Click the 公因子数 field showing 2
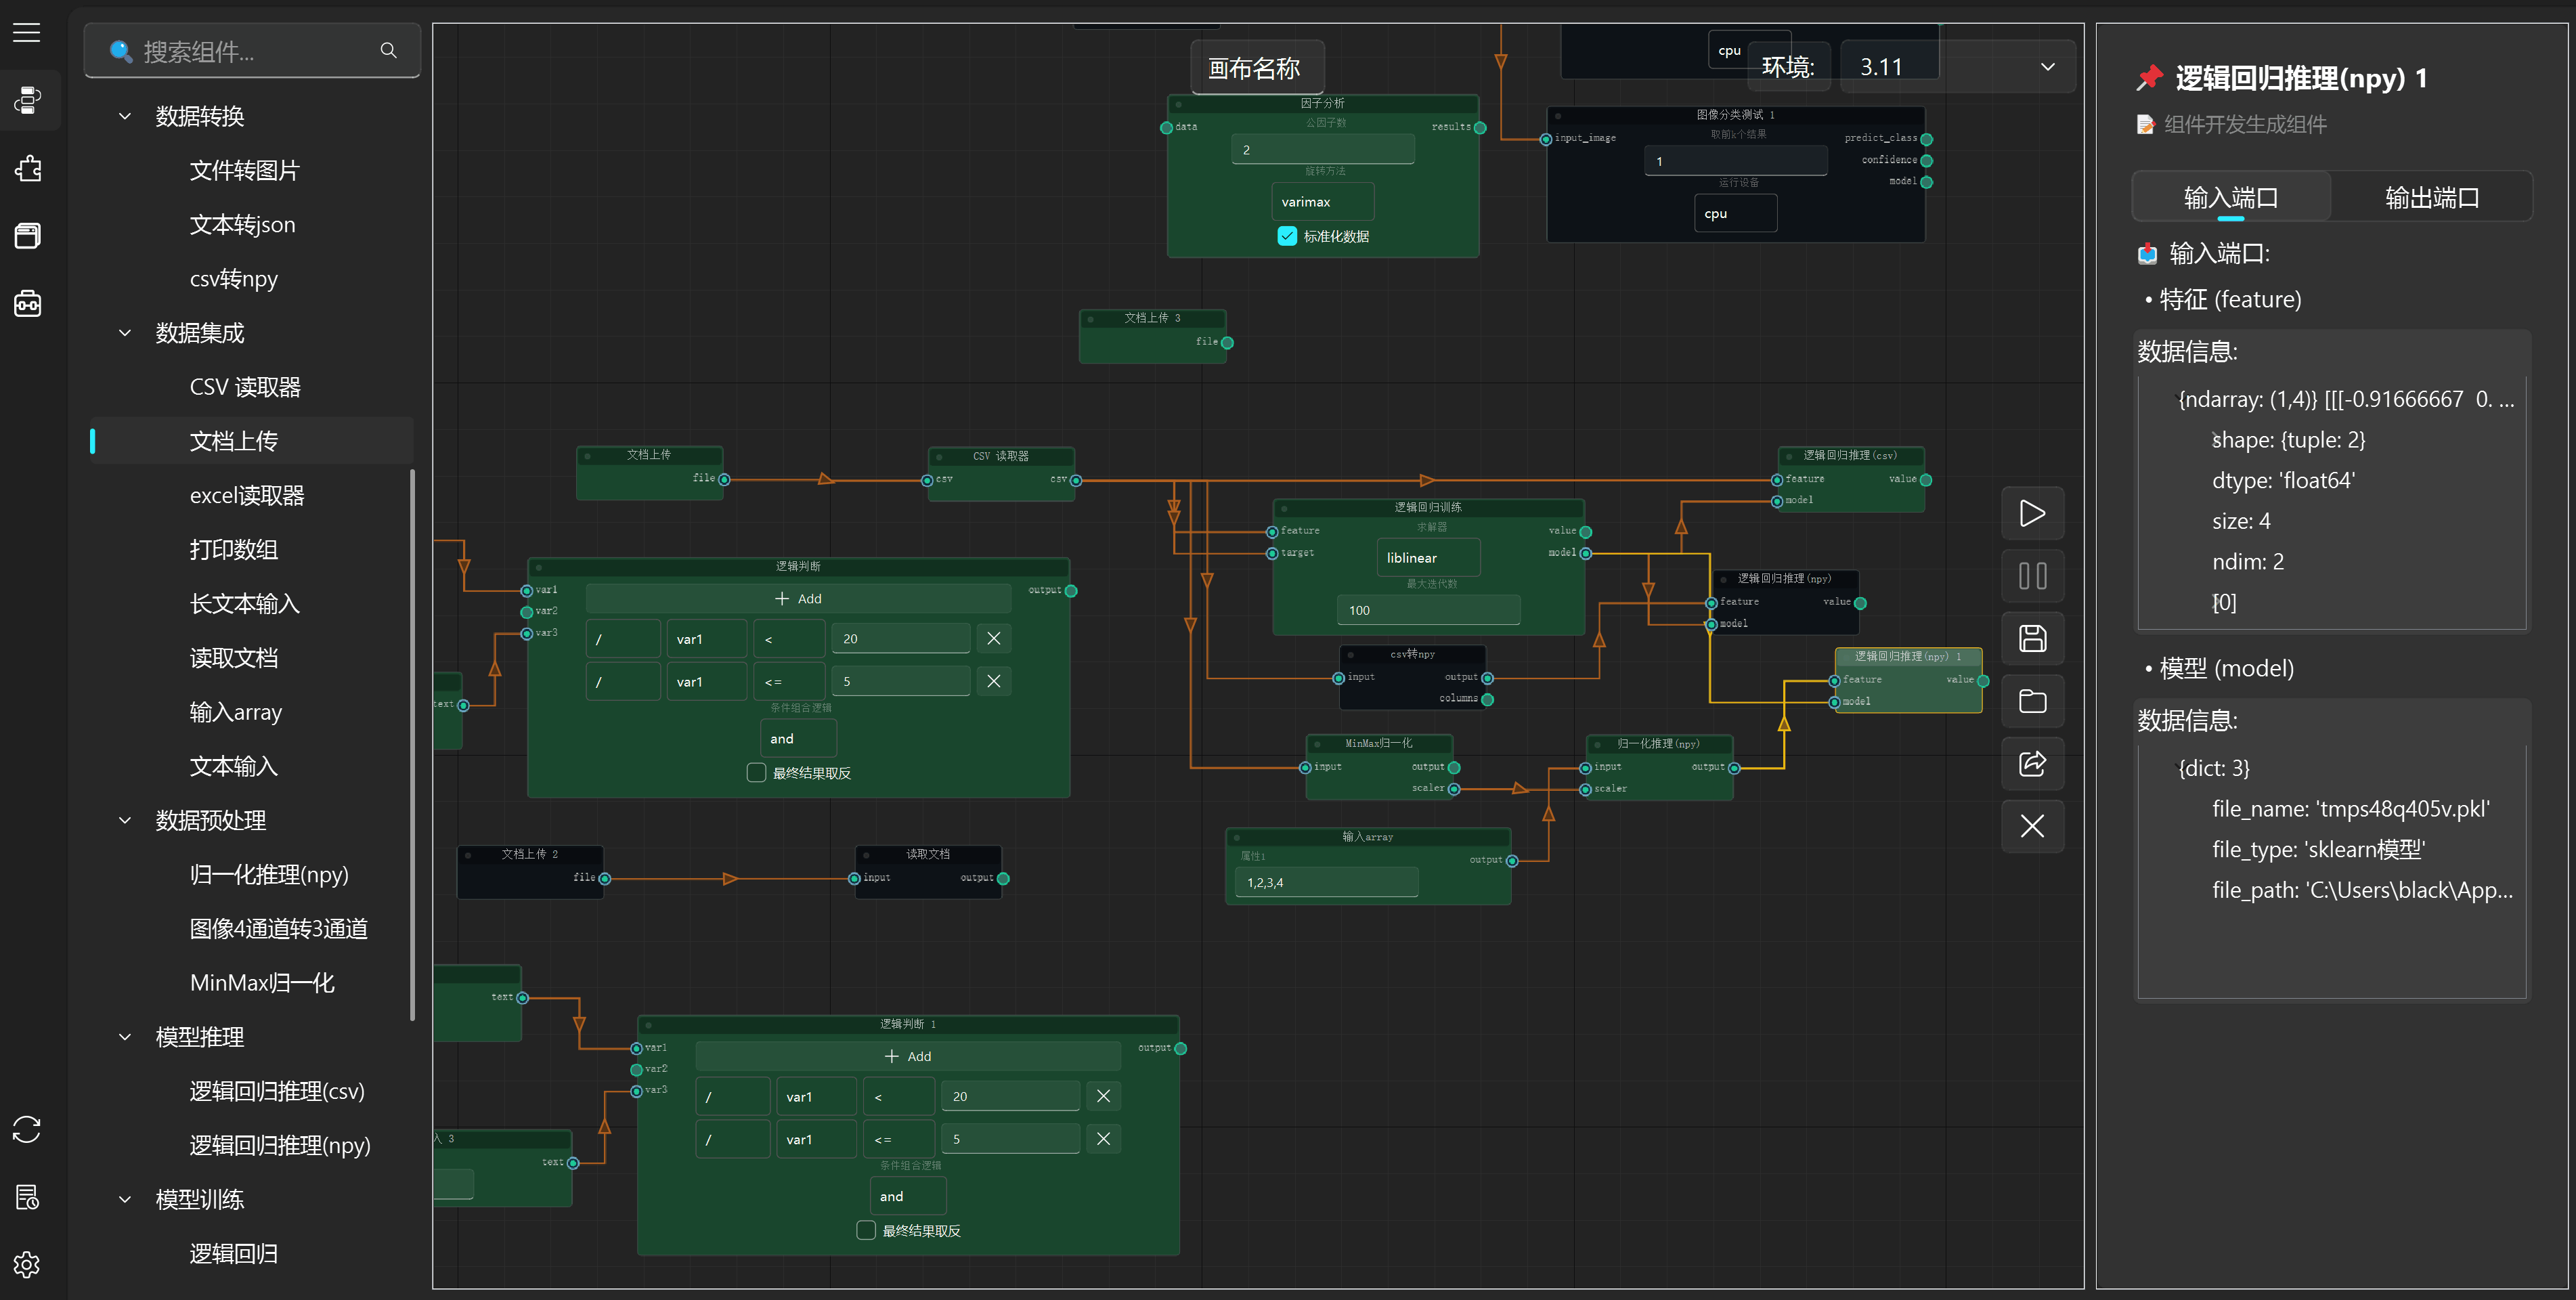This screenshot has height=1300, width=2576. [x=1323, y=149]
